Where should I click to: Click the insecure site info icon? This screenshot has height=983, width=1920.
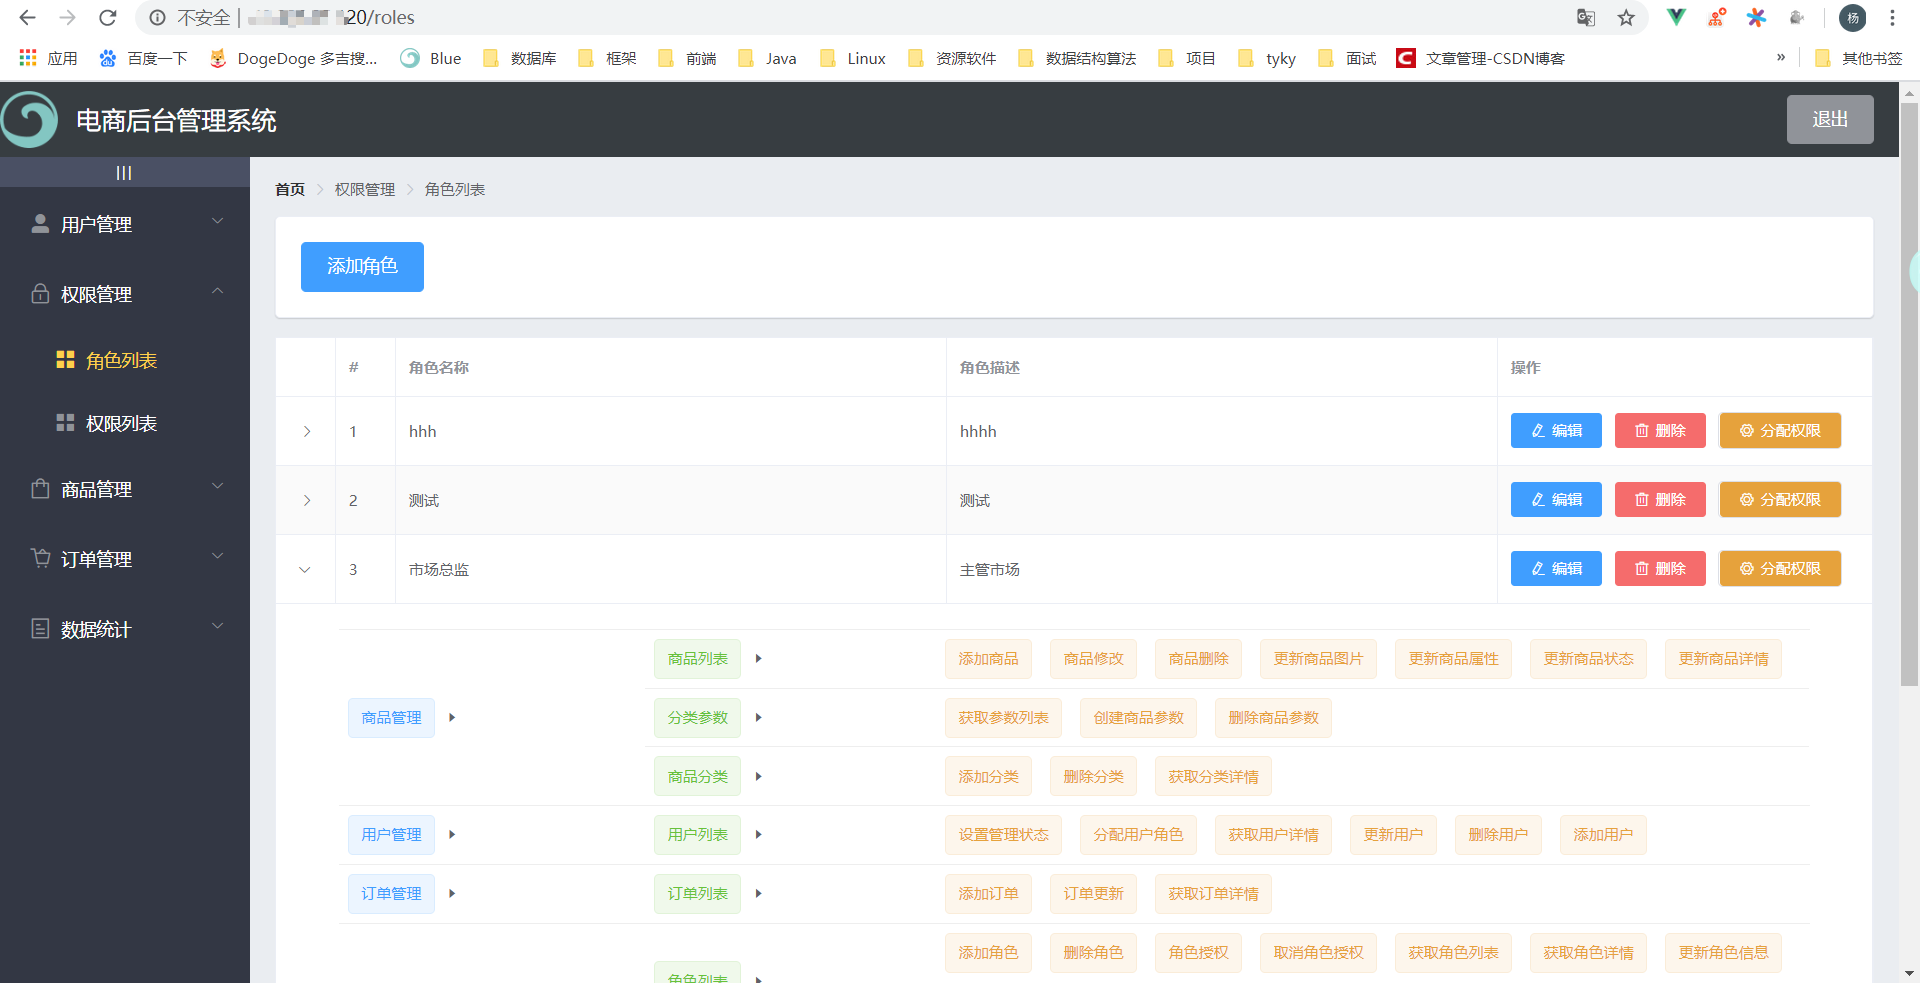pos(157,17)
